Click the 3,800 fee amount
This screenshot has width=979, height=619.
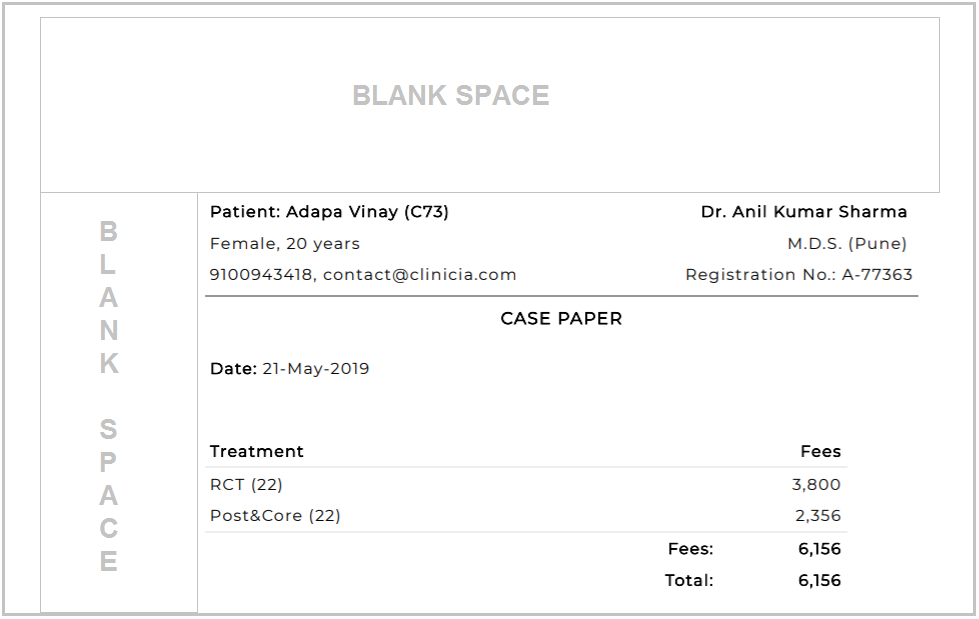(x=816, y=485)
